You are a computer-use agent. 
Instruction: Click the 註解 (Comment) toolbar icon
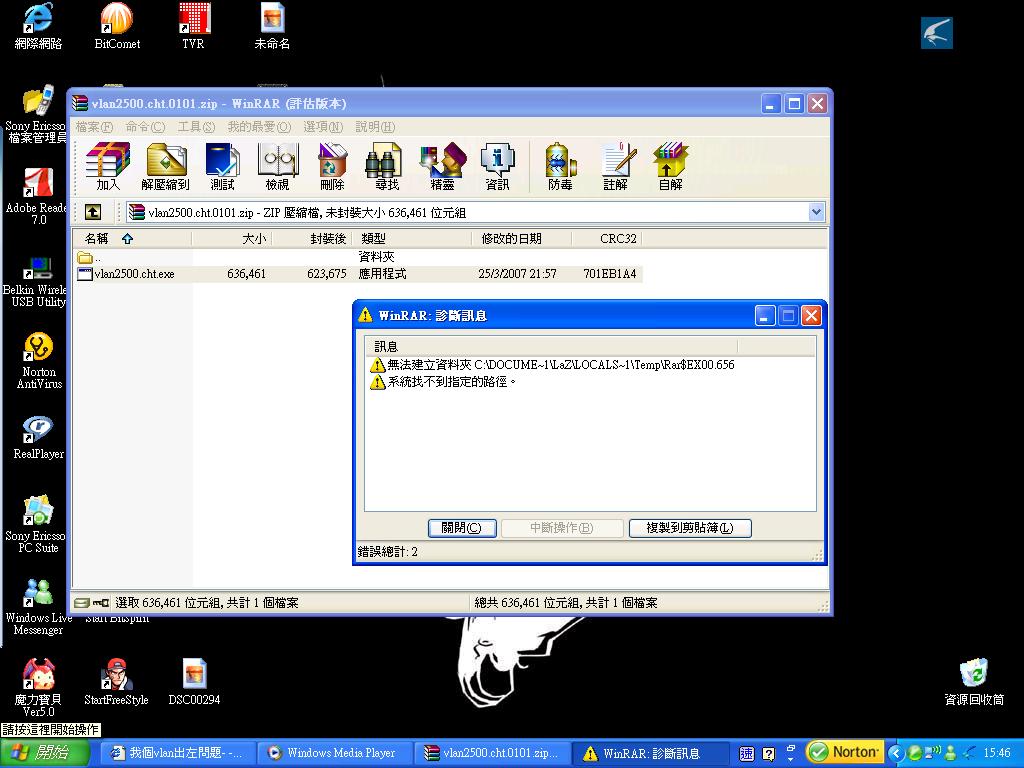615,166
